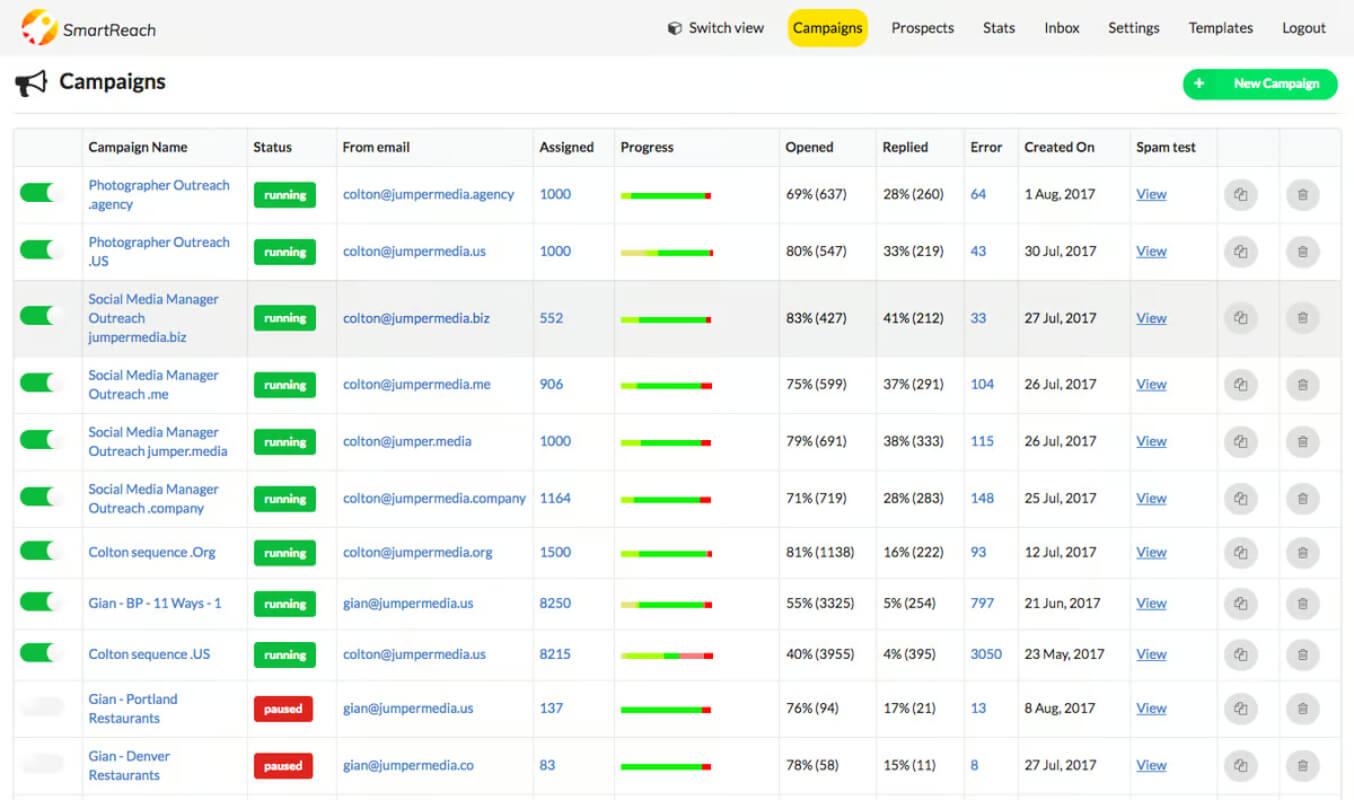The image size is (1354, 800).
Task: Click the SmartReach logo
Action: (89, 28)
